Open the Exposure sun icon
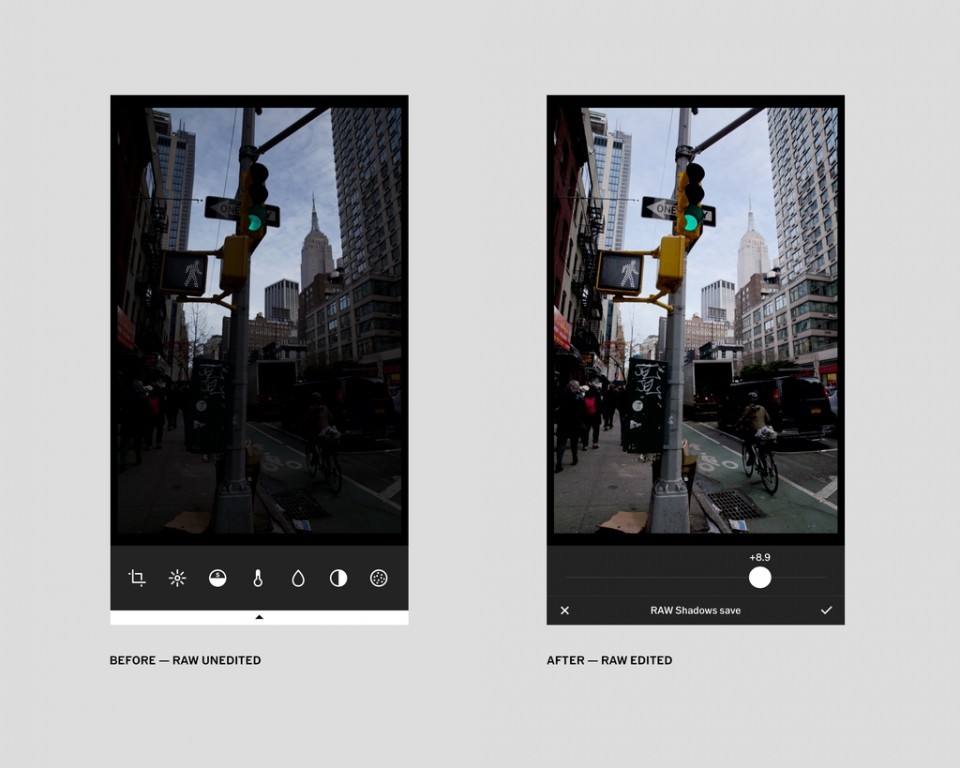This screenshot has height=768, width=960. click(x=177, y=578)
